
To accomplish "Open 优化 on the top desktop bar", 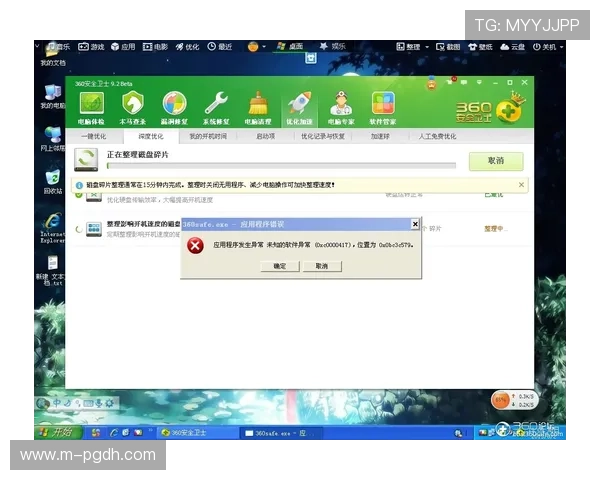I will click(187, 47).
